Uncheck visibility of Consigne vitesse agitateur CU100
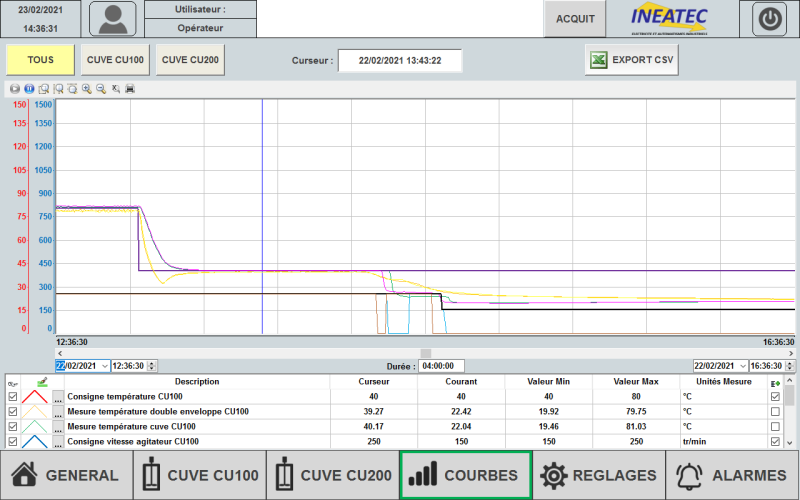The height and width of the screenshot is (500, 800). click(x=13, y=441)
